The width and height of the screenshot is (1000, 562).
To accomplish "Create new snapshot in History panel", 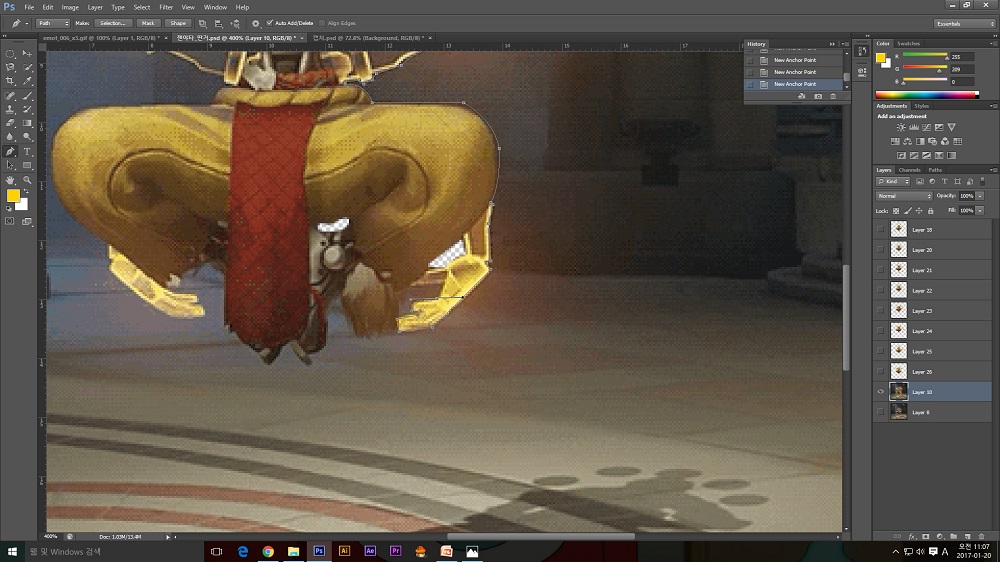I will tap(818, 96).
